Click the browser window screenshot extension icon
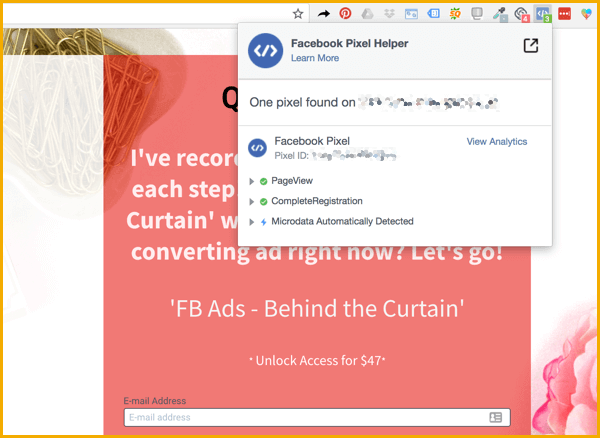 pos(411,14)
